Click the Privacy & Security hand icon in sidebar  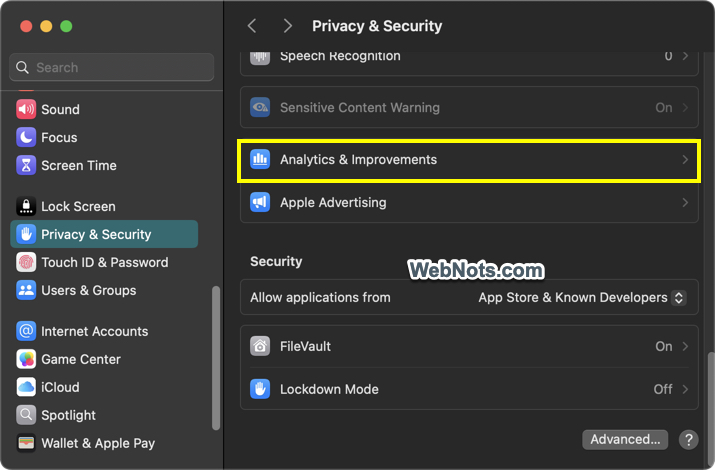tap(26, 234)
